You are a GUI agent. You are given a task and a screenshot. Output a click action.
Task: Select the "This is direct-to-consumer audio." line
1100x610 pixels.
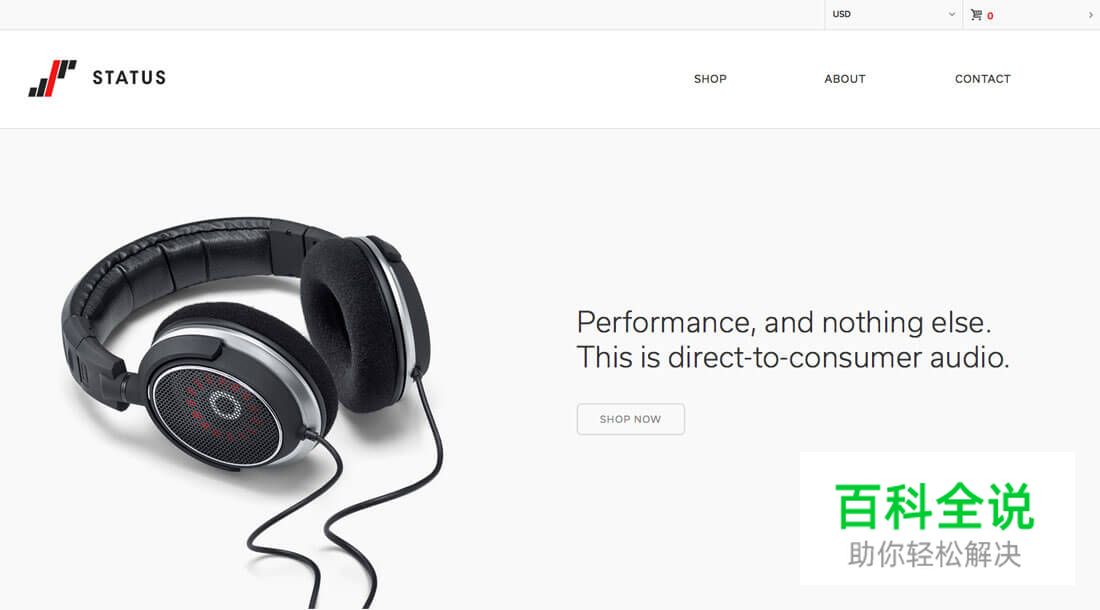793,358
